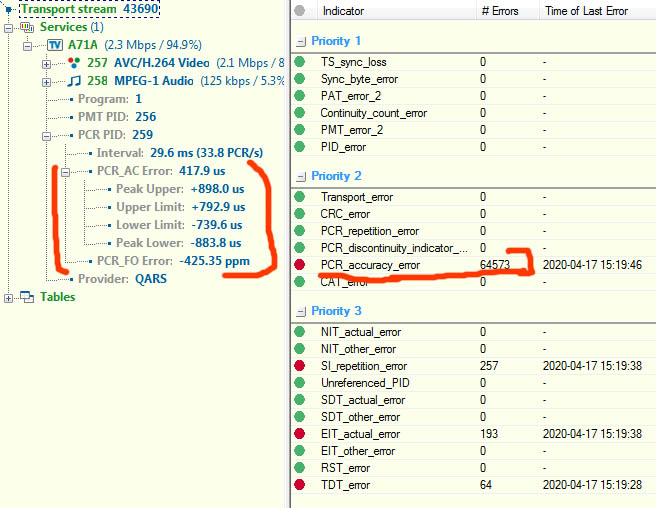Click the 64573 error count value
Screen dimensions: 656x508
point(495,265)
